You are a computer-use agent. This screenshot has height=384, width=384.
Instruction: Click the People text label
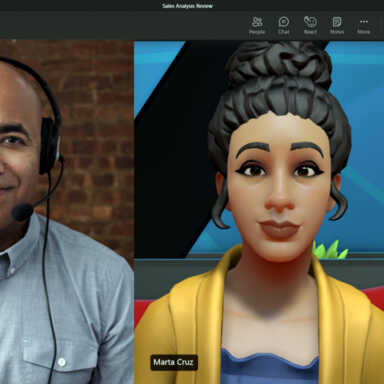257,32
